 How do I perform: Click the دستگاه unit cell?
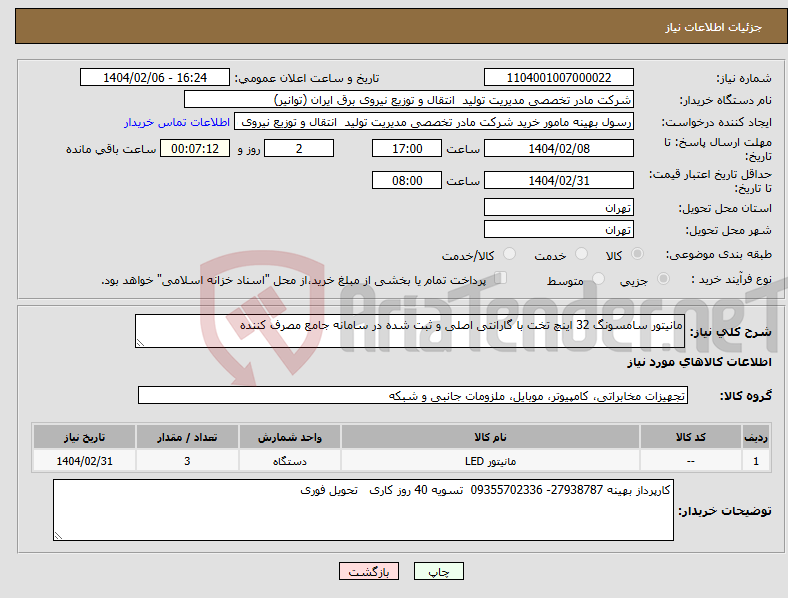pyautogui.click(x=289, y=461)
